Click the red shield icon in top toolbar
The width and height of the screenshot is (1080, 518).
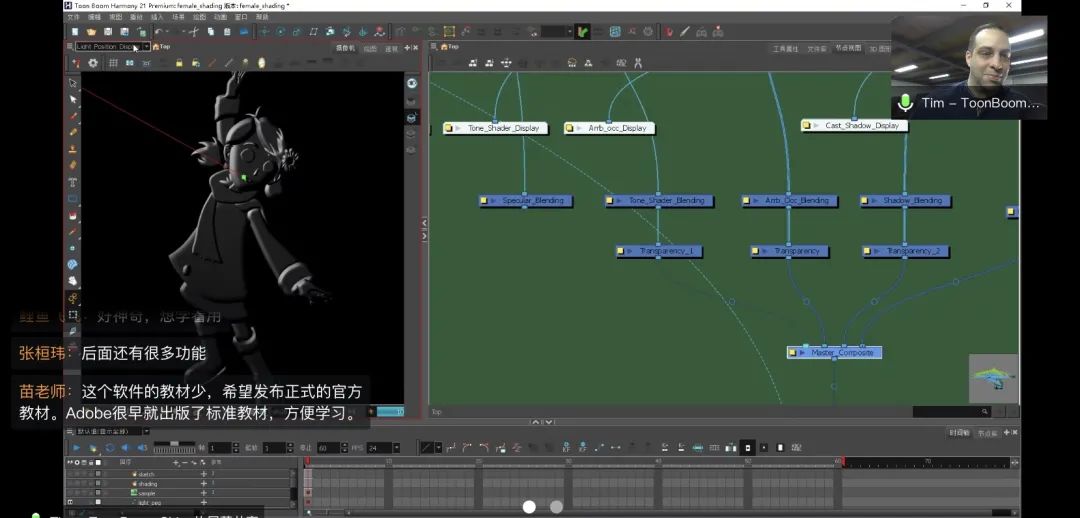(x=669, y=32)
